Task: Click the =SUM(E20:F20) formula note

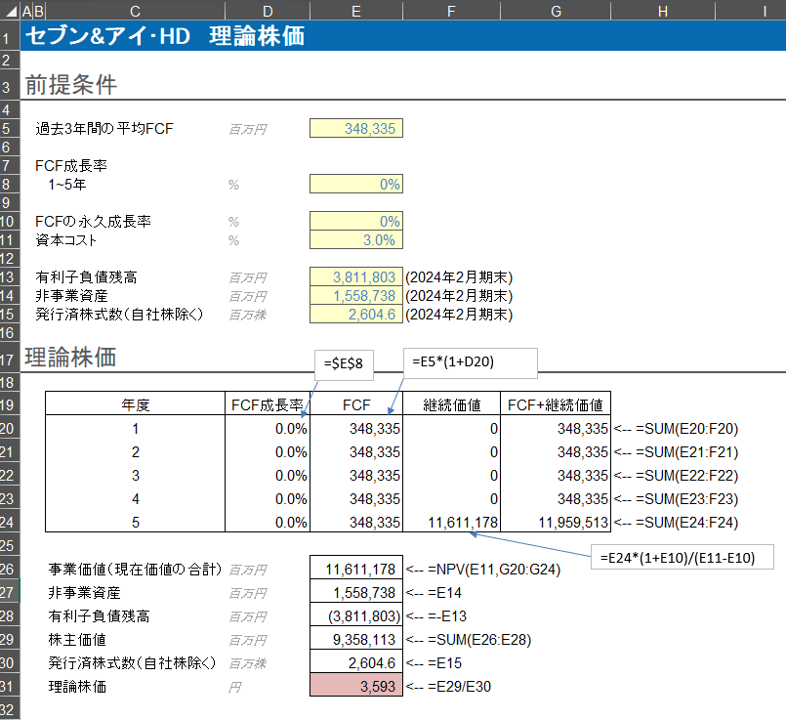Action: pyautogui.click(x=676, y=429)
